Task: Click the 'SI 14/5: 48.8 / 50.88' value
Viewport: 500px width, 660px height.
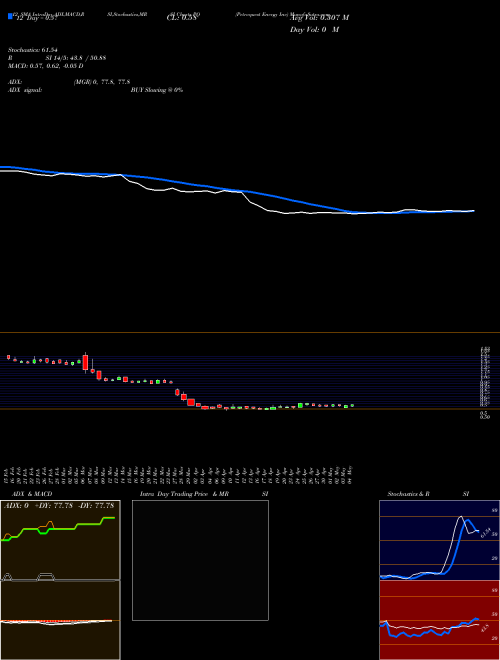Action: click(76, 58)
